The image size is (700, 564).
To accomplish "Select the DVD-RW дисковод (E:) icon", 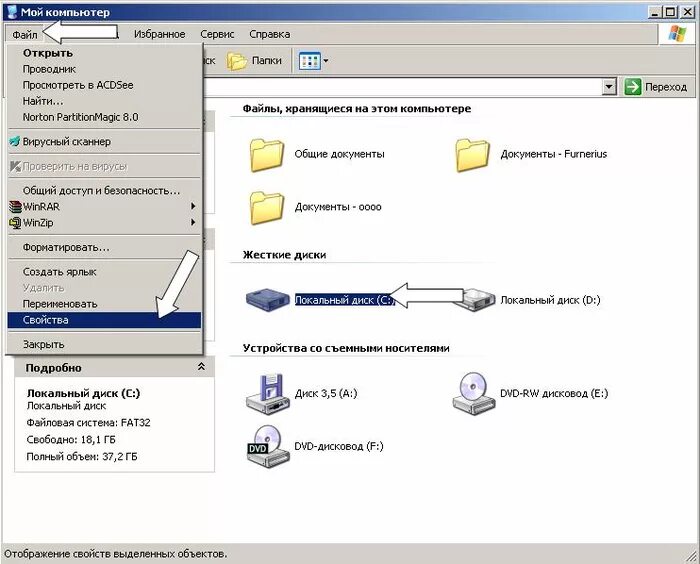I will click(x=473, y=393).
